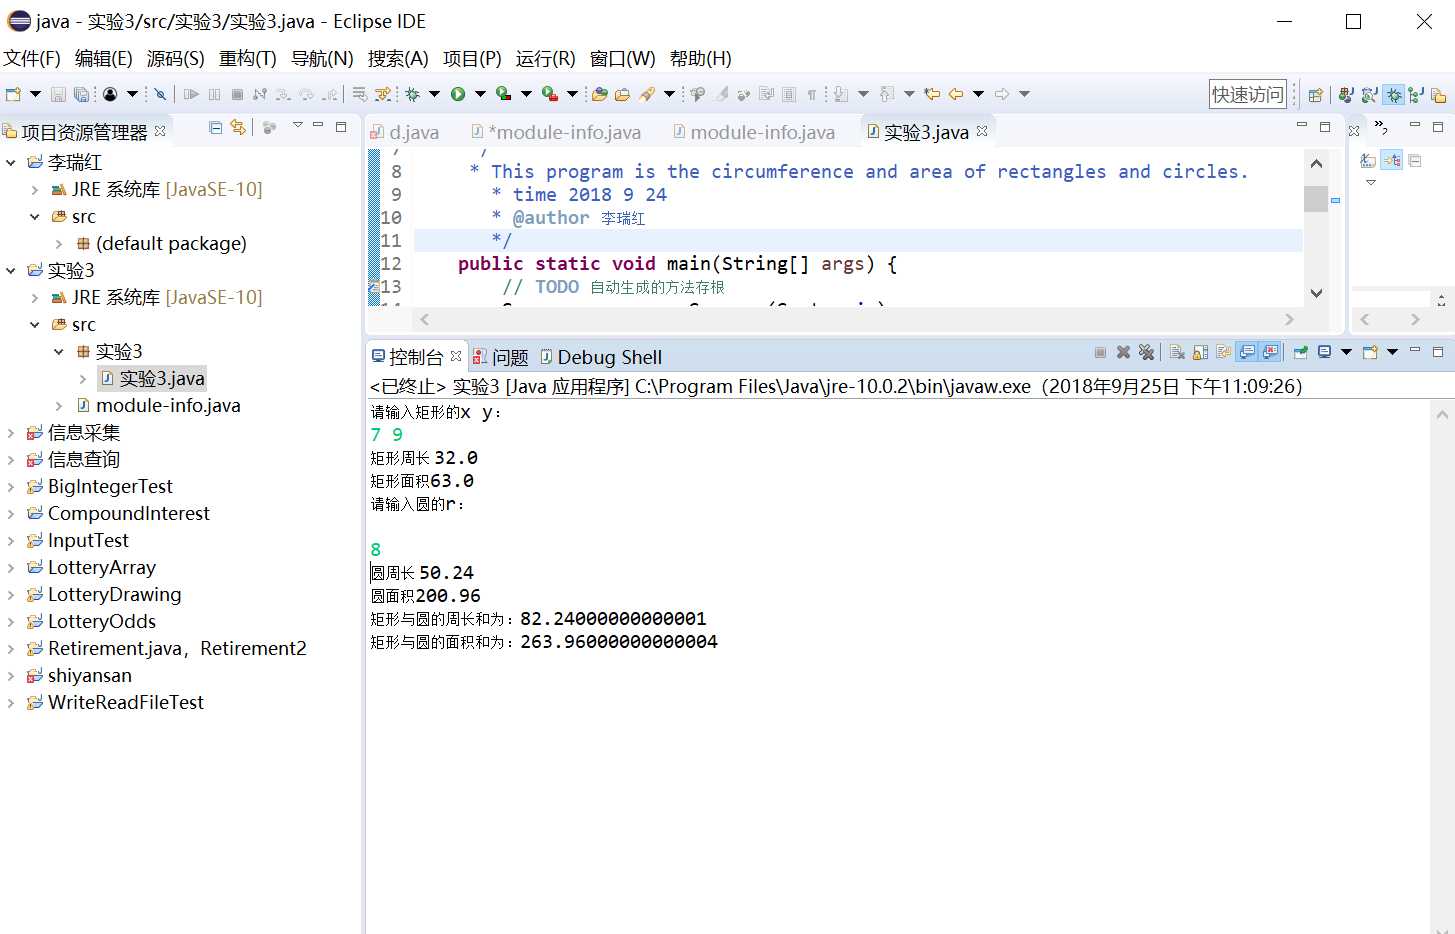Click the Coverage run icon
Image resolution: width=1455 pixels, height=934 pixels.
503,94
